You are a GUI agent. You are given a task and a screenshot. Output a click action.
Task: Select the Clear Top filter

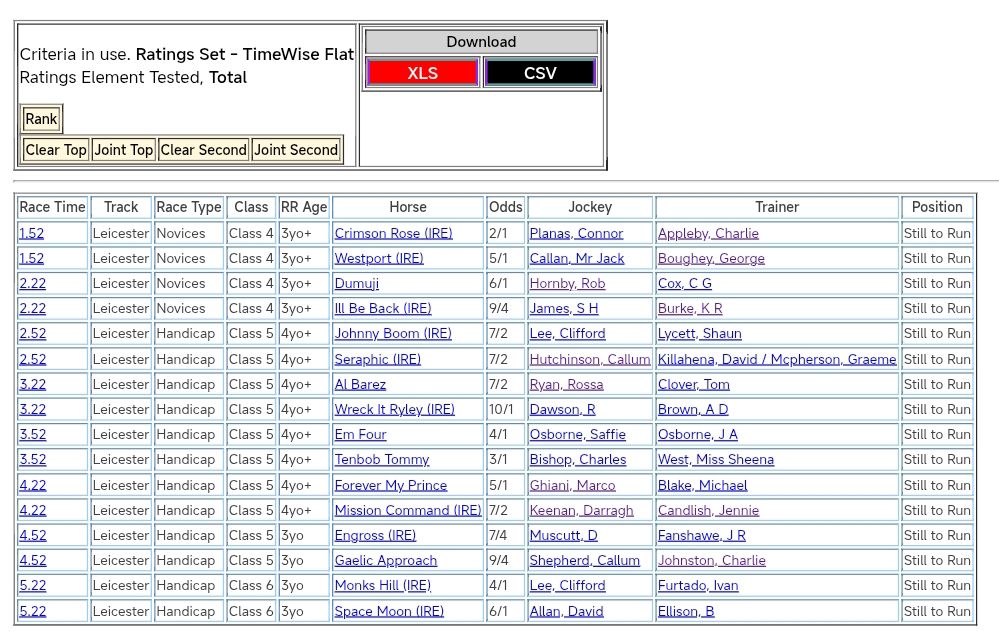(56, 150)
